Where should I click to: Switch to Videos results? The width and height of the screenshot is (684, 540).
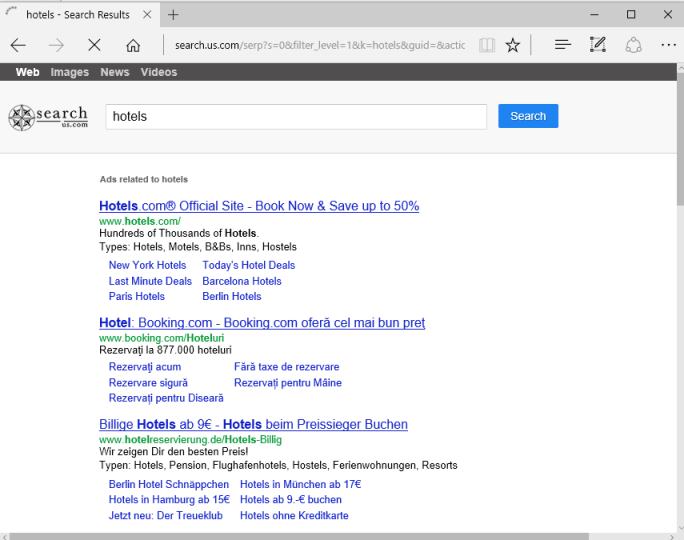tap(159, 72)
